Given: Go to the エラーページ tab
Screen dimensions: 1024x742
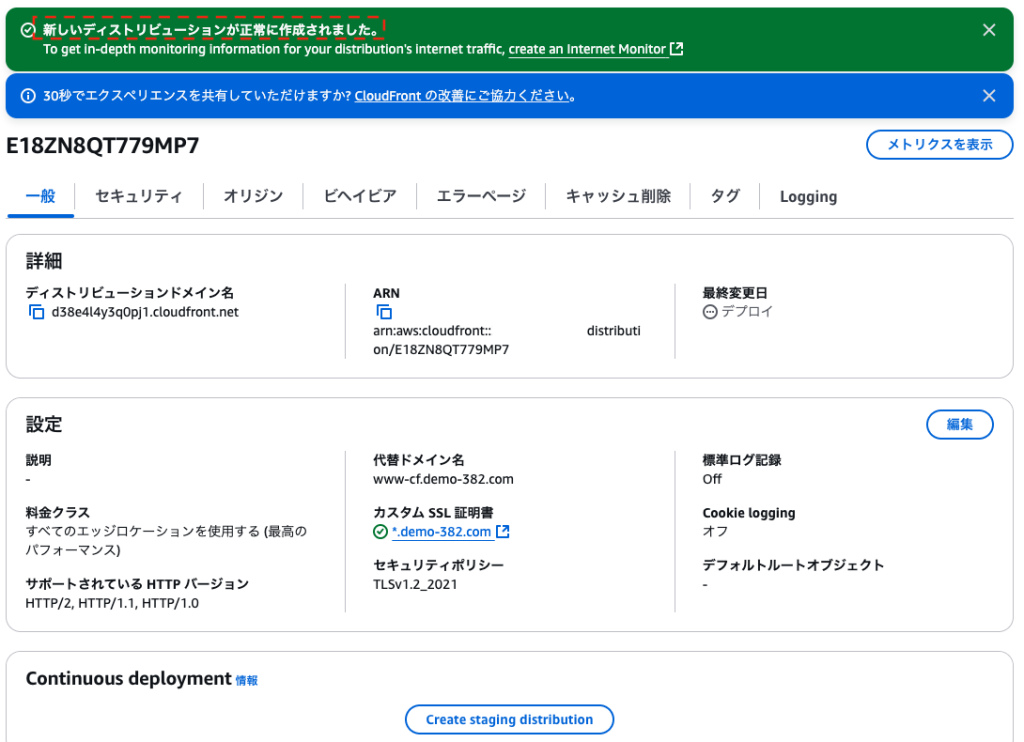Looking at the screenshot, I should pos(481,196).
